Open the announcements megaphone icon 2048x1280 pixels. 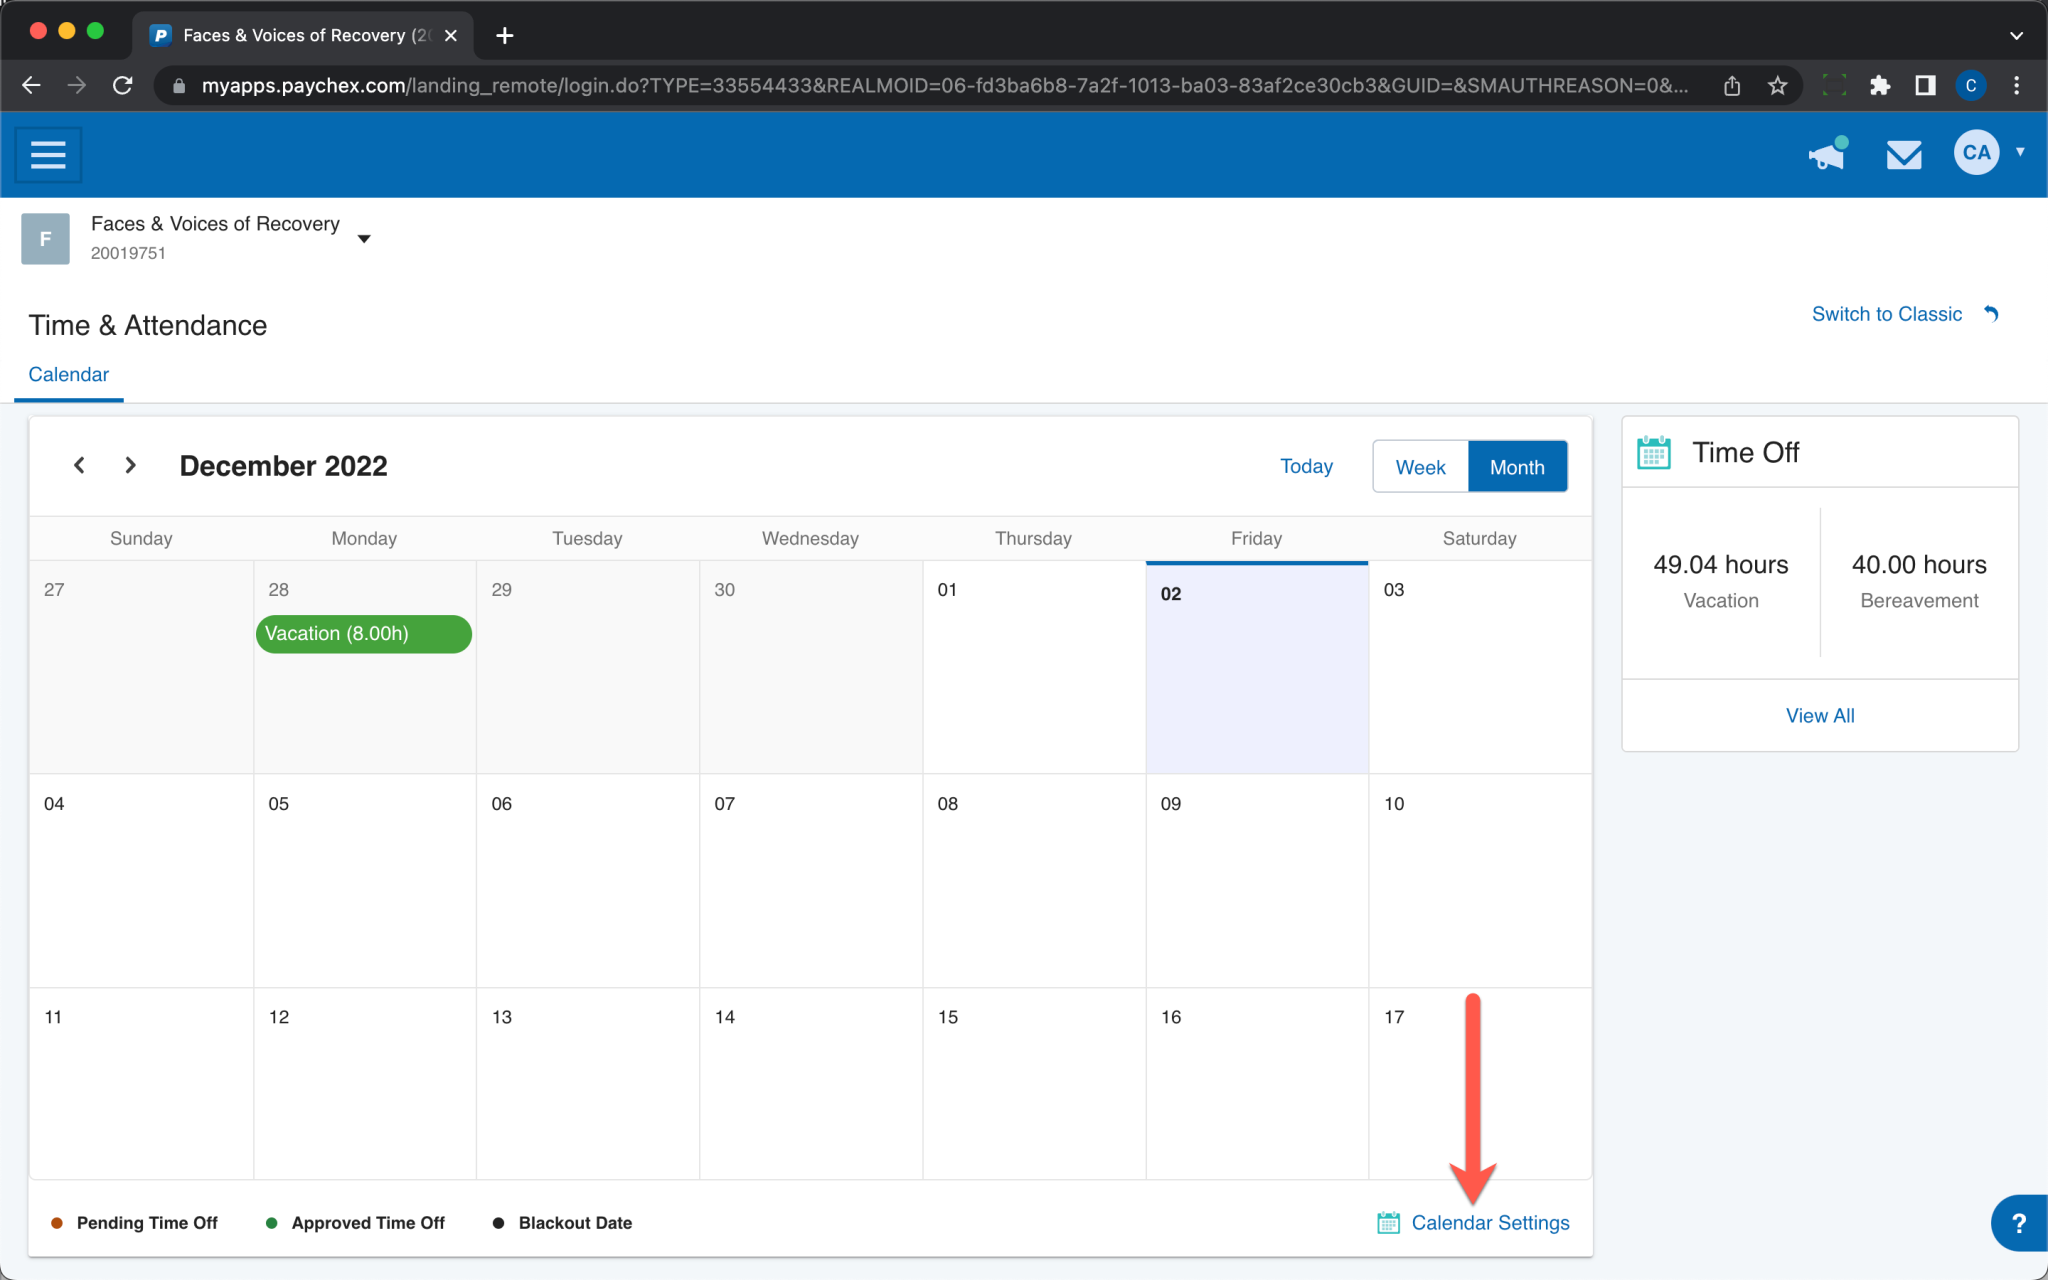[1827, 155]
